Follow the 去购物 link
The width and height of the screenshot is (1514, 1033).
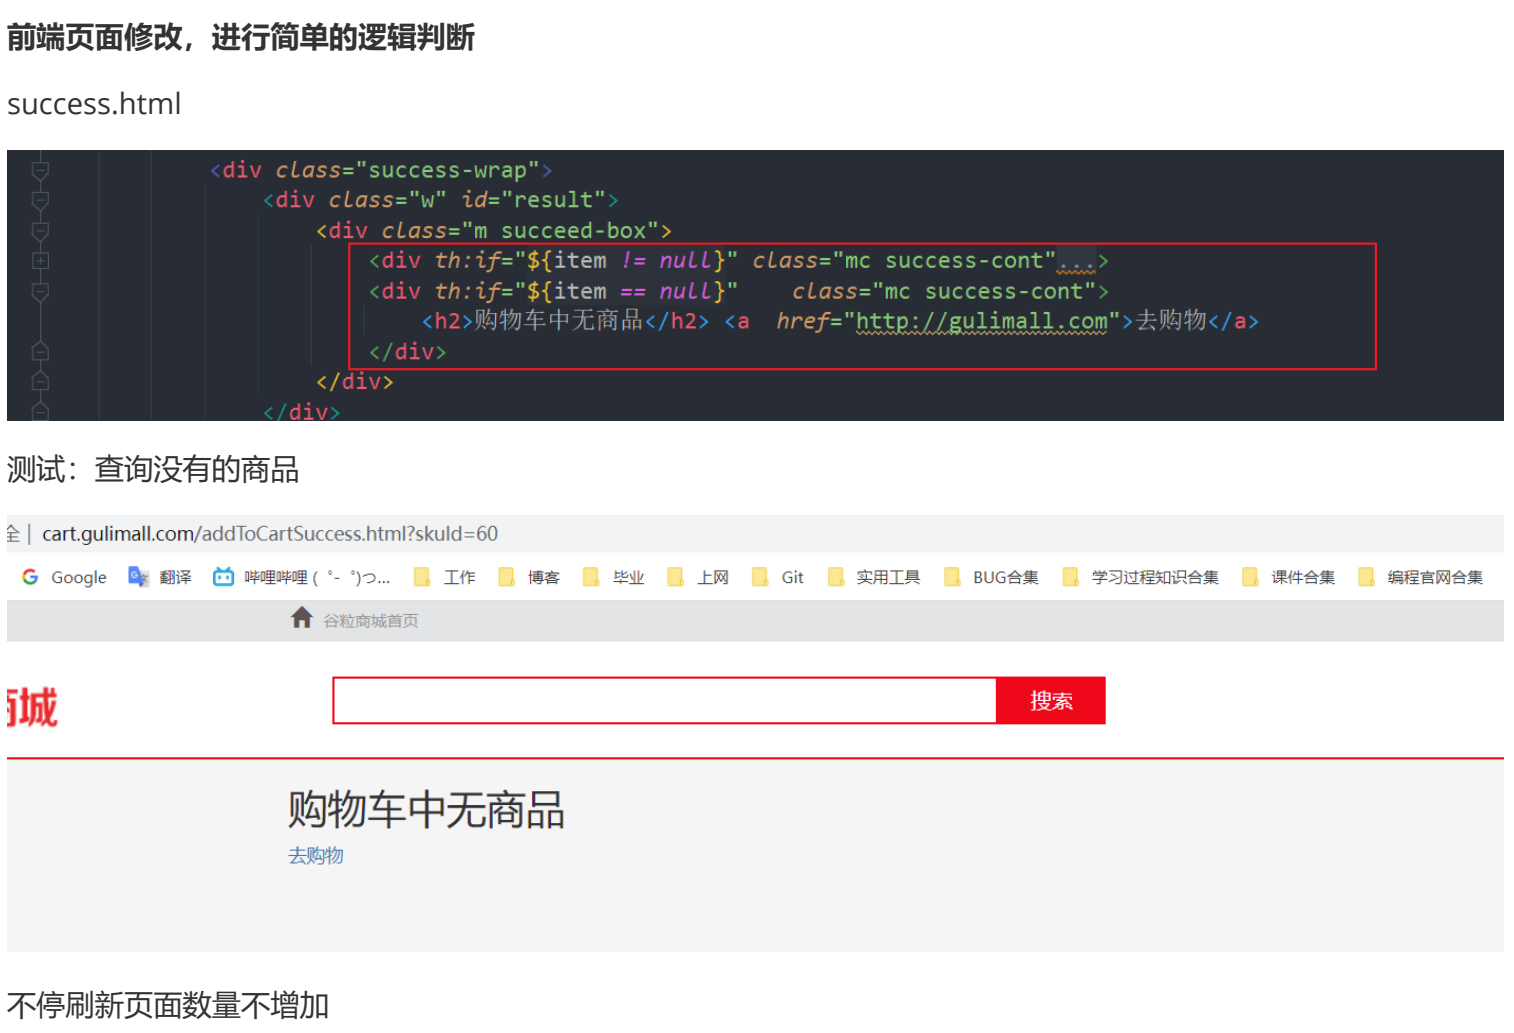(x=316, y=856)
